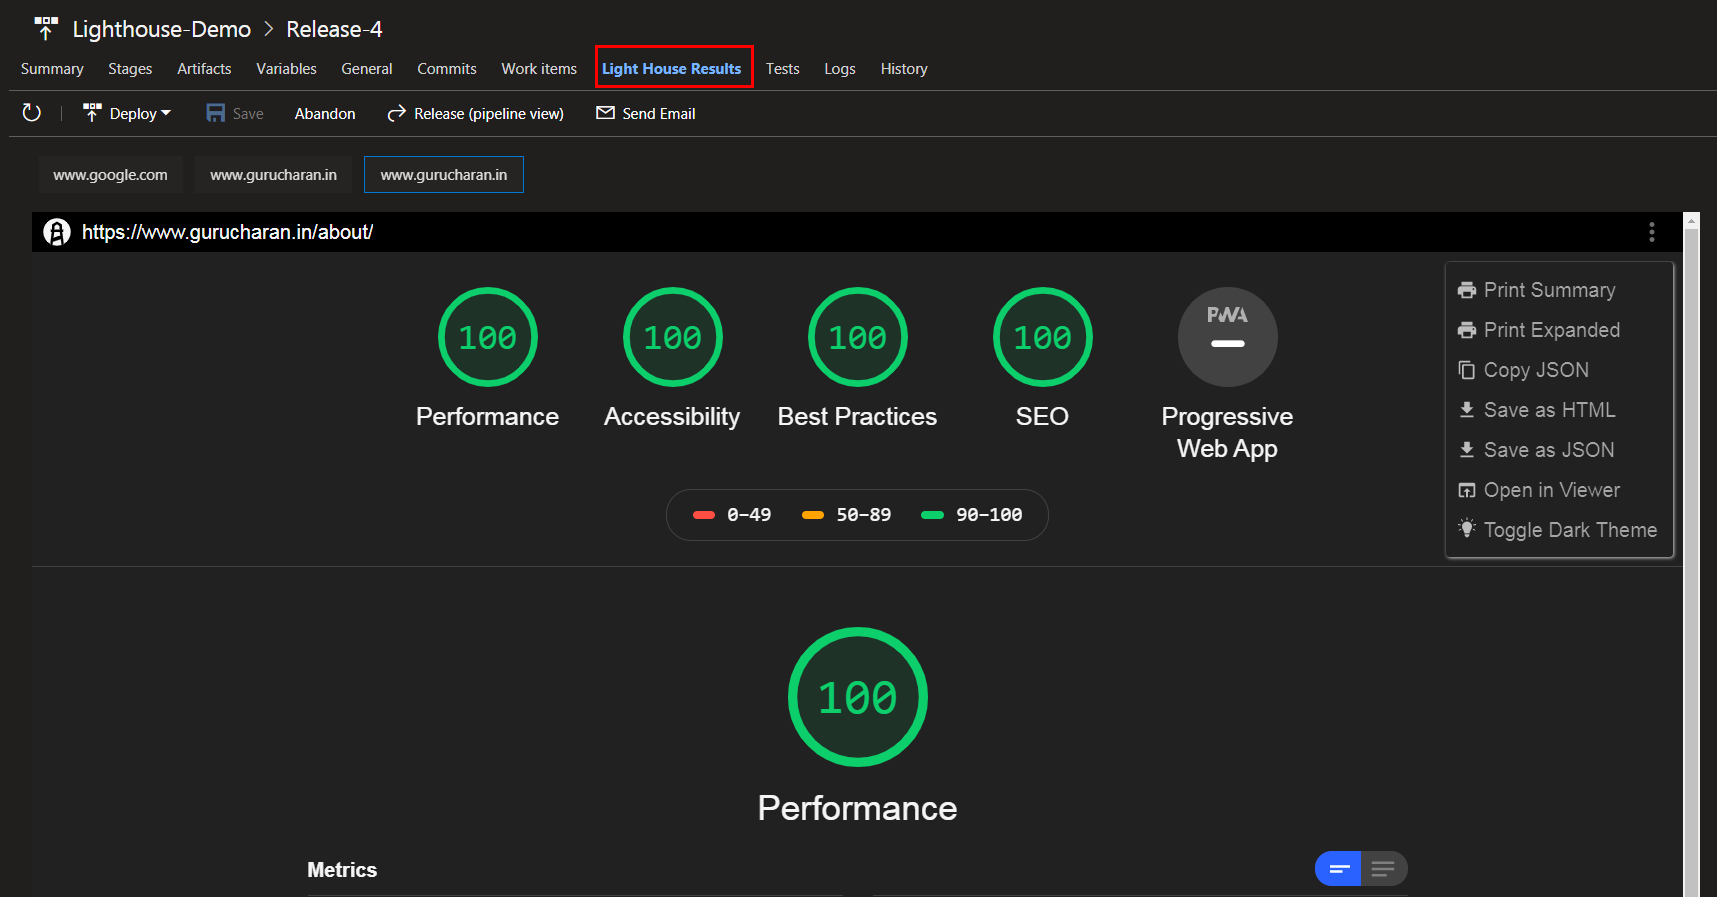
Task: Switch to the Logs tab
Action: (x=840, y=68)
